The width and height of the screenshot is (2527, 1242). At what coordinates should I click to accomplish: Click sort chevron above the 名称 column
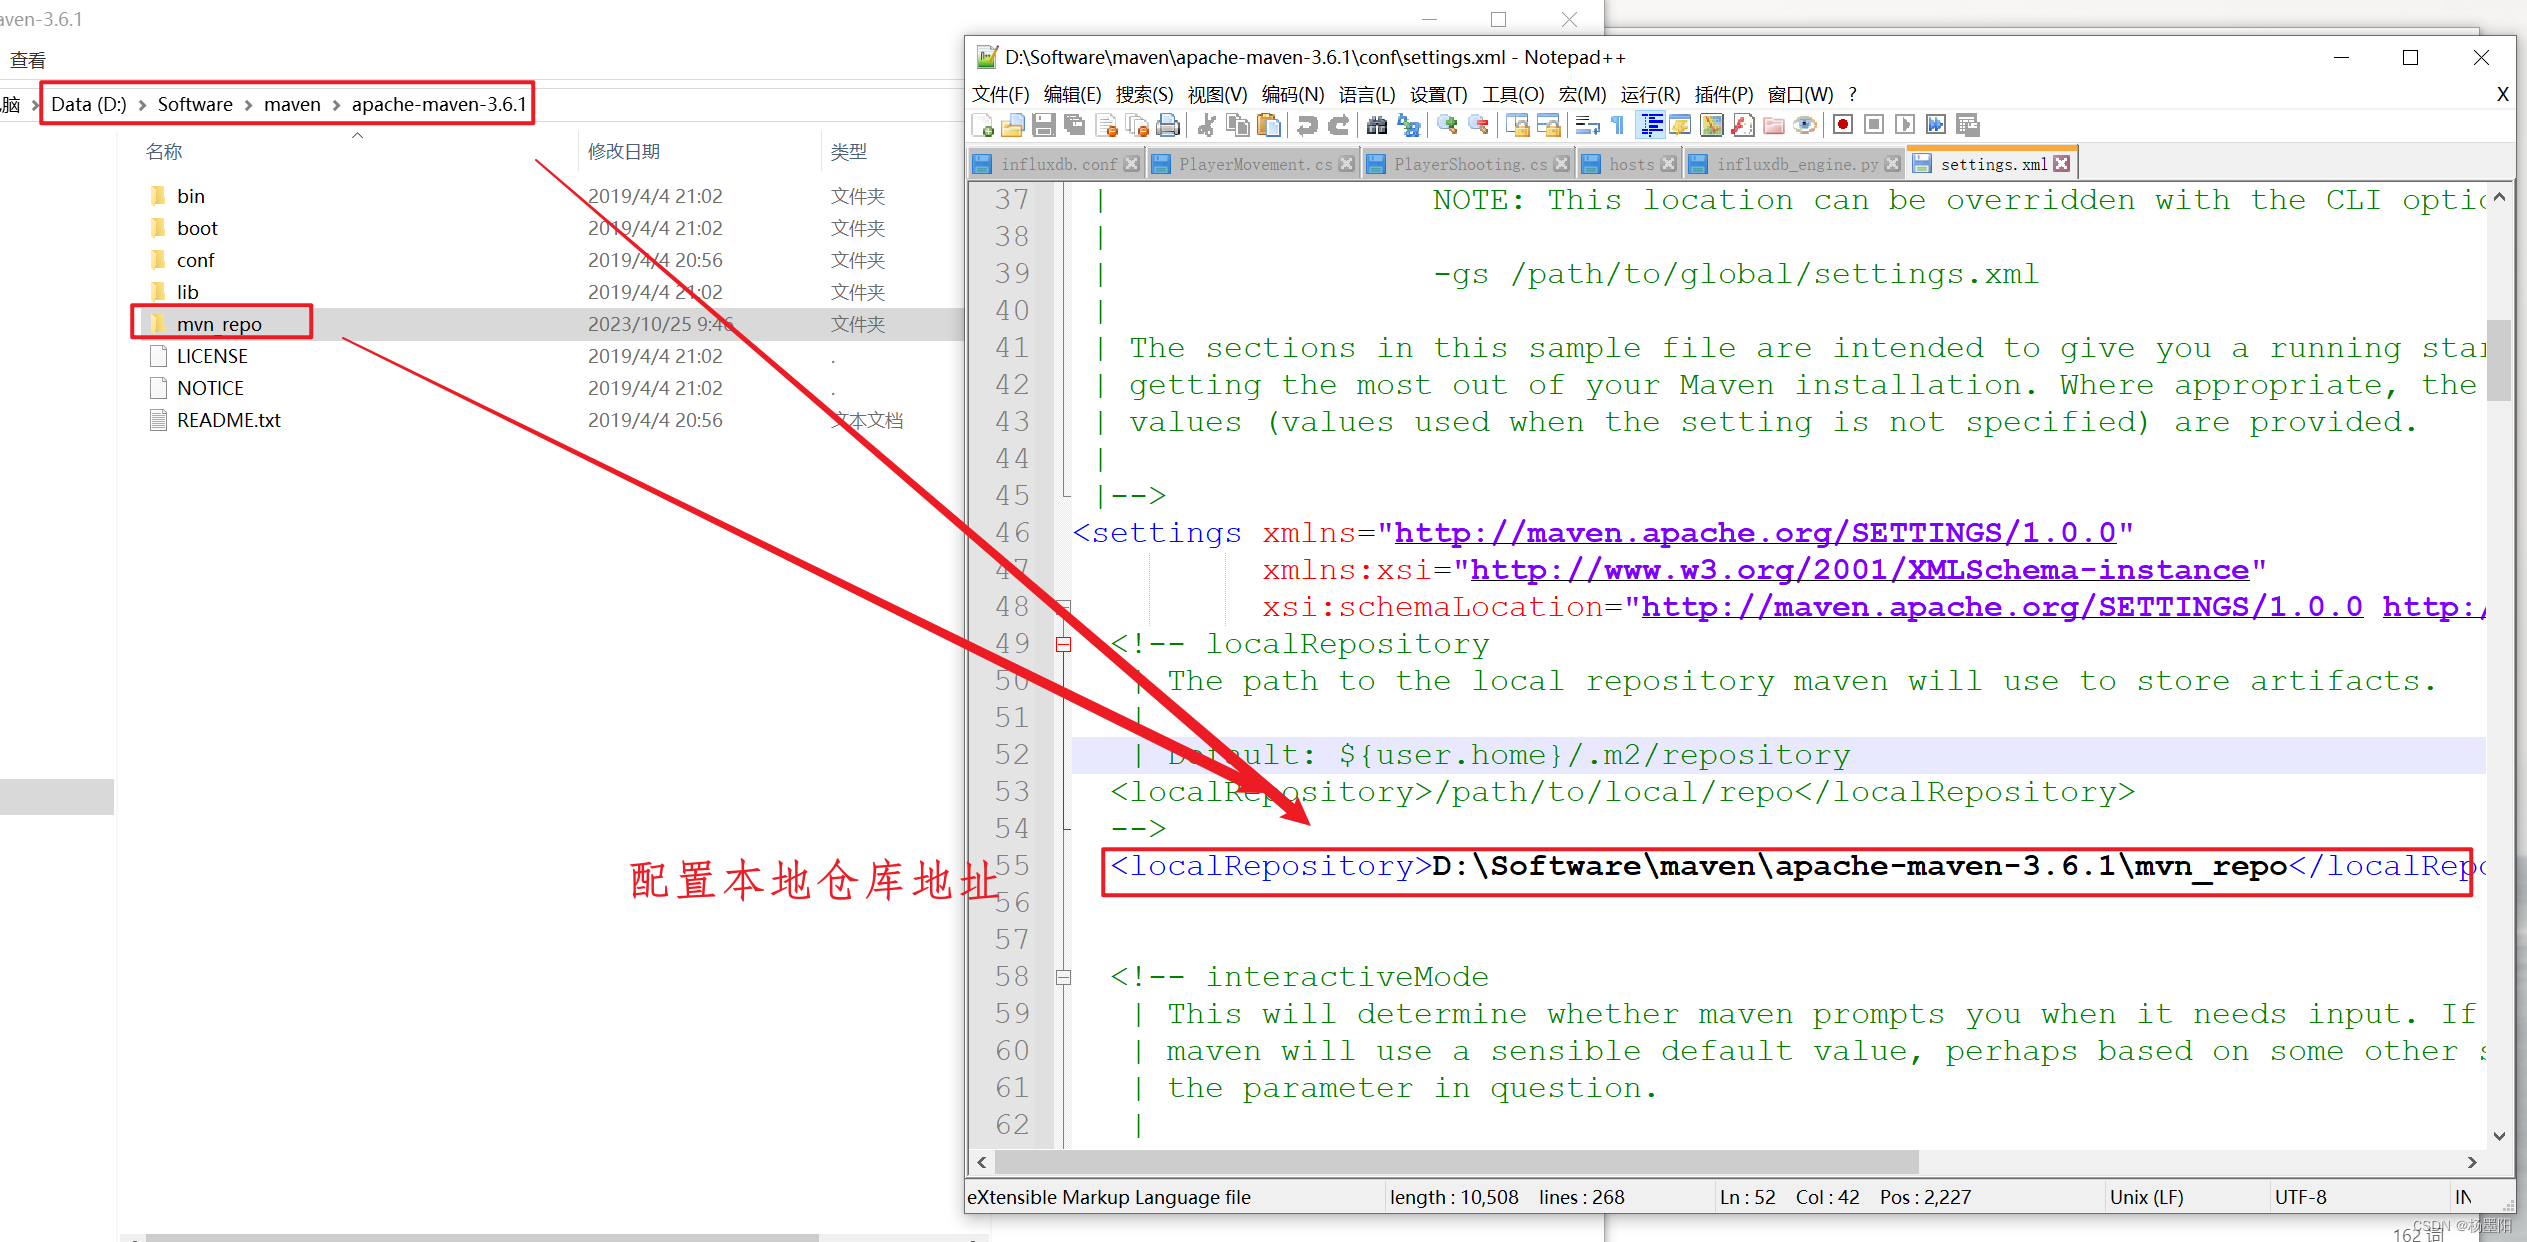tap(357, 135)
